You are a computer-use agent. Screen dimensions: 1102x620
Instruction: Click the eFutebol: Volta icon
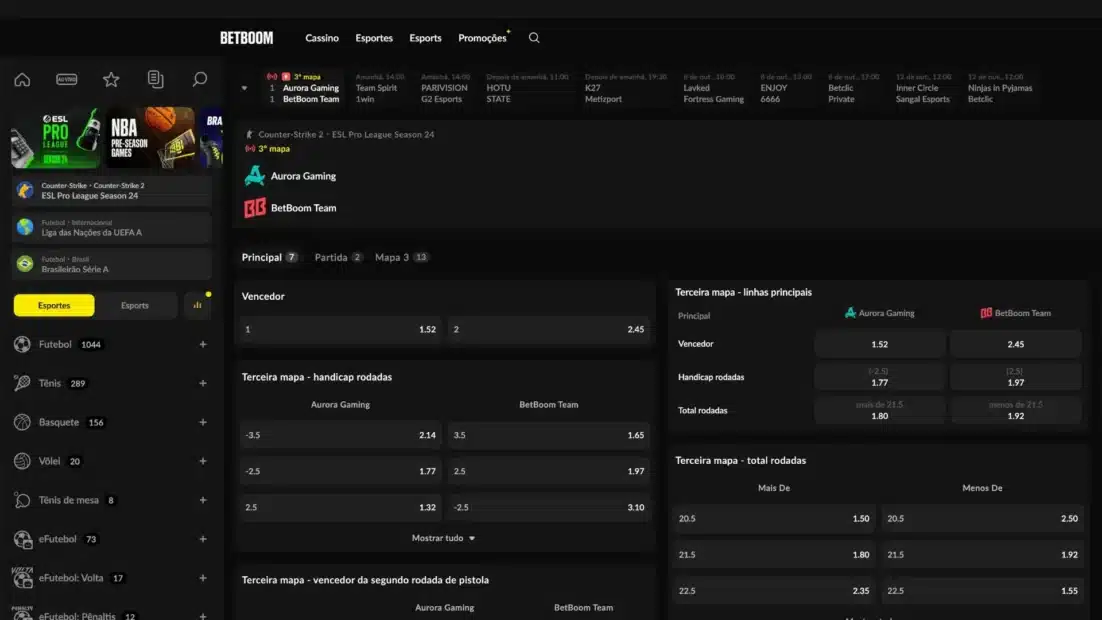click(x=22, y=578)
